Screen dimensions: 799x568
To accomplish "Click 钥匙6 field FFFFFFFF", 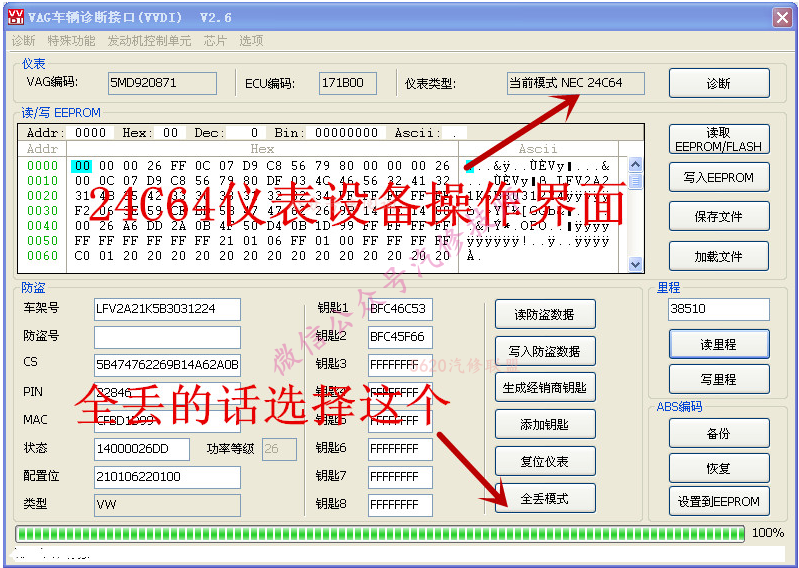I will [x=401, y=449].
